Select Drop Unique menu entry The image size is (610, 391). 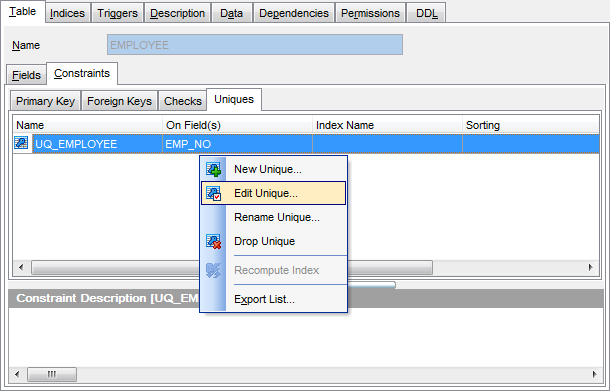(x=273, y=241)
